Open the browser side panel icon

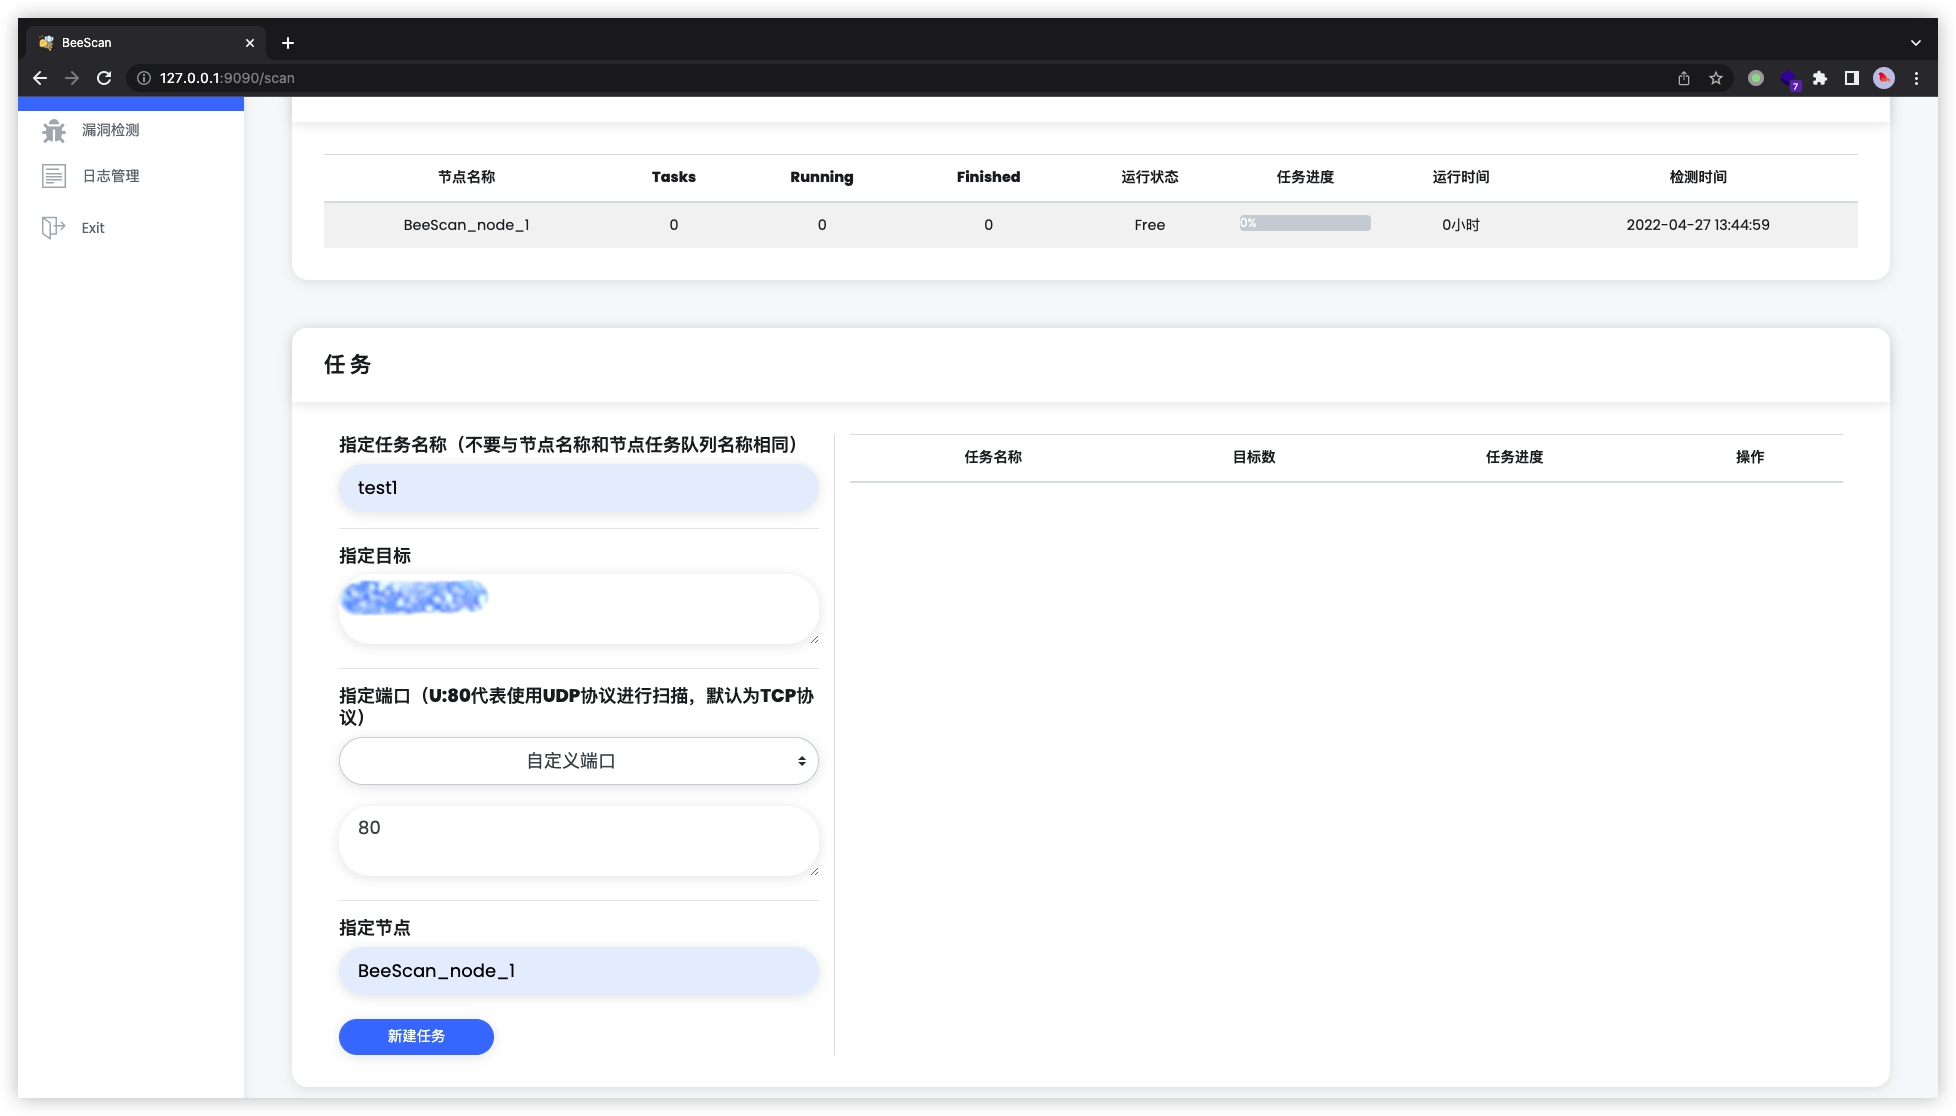1852,78
